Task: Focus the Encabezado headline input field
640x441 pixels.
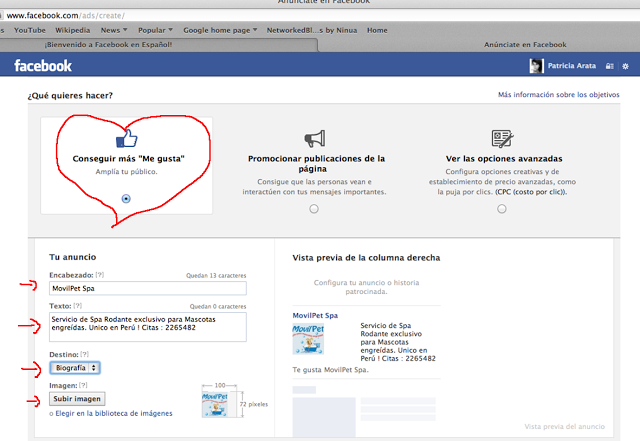Action: pyautogui.click(x=148, y=288)
